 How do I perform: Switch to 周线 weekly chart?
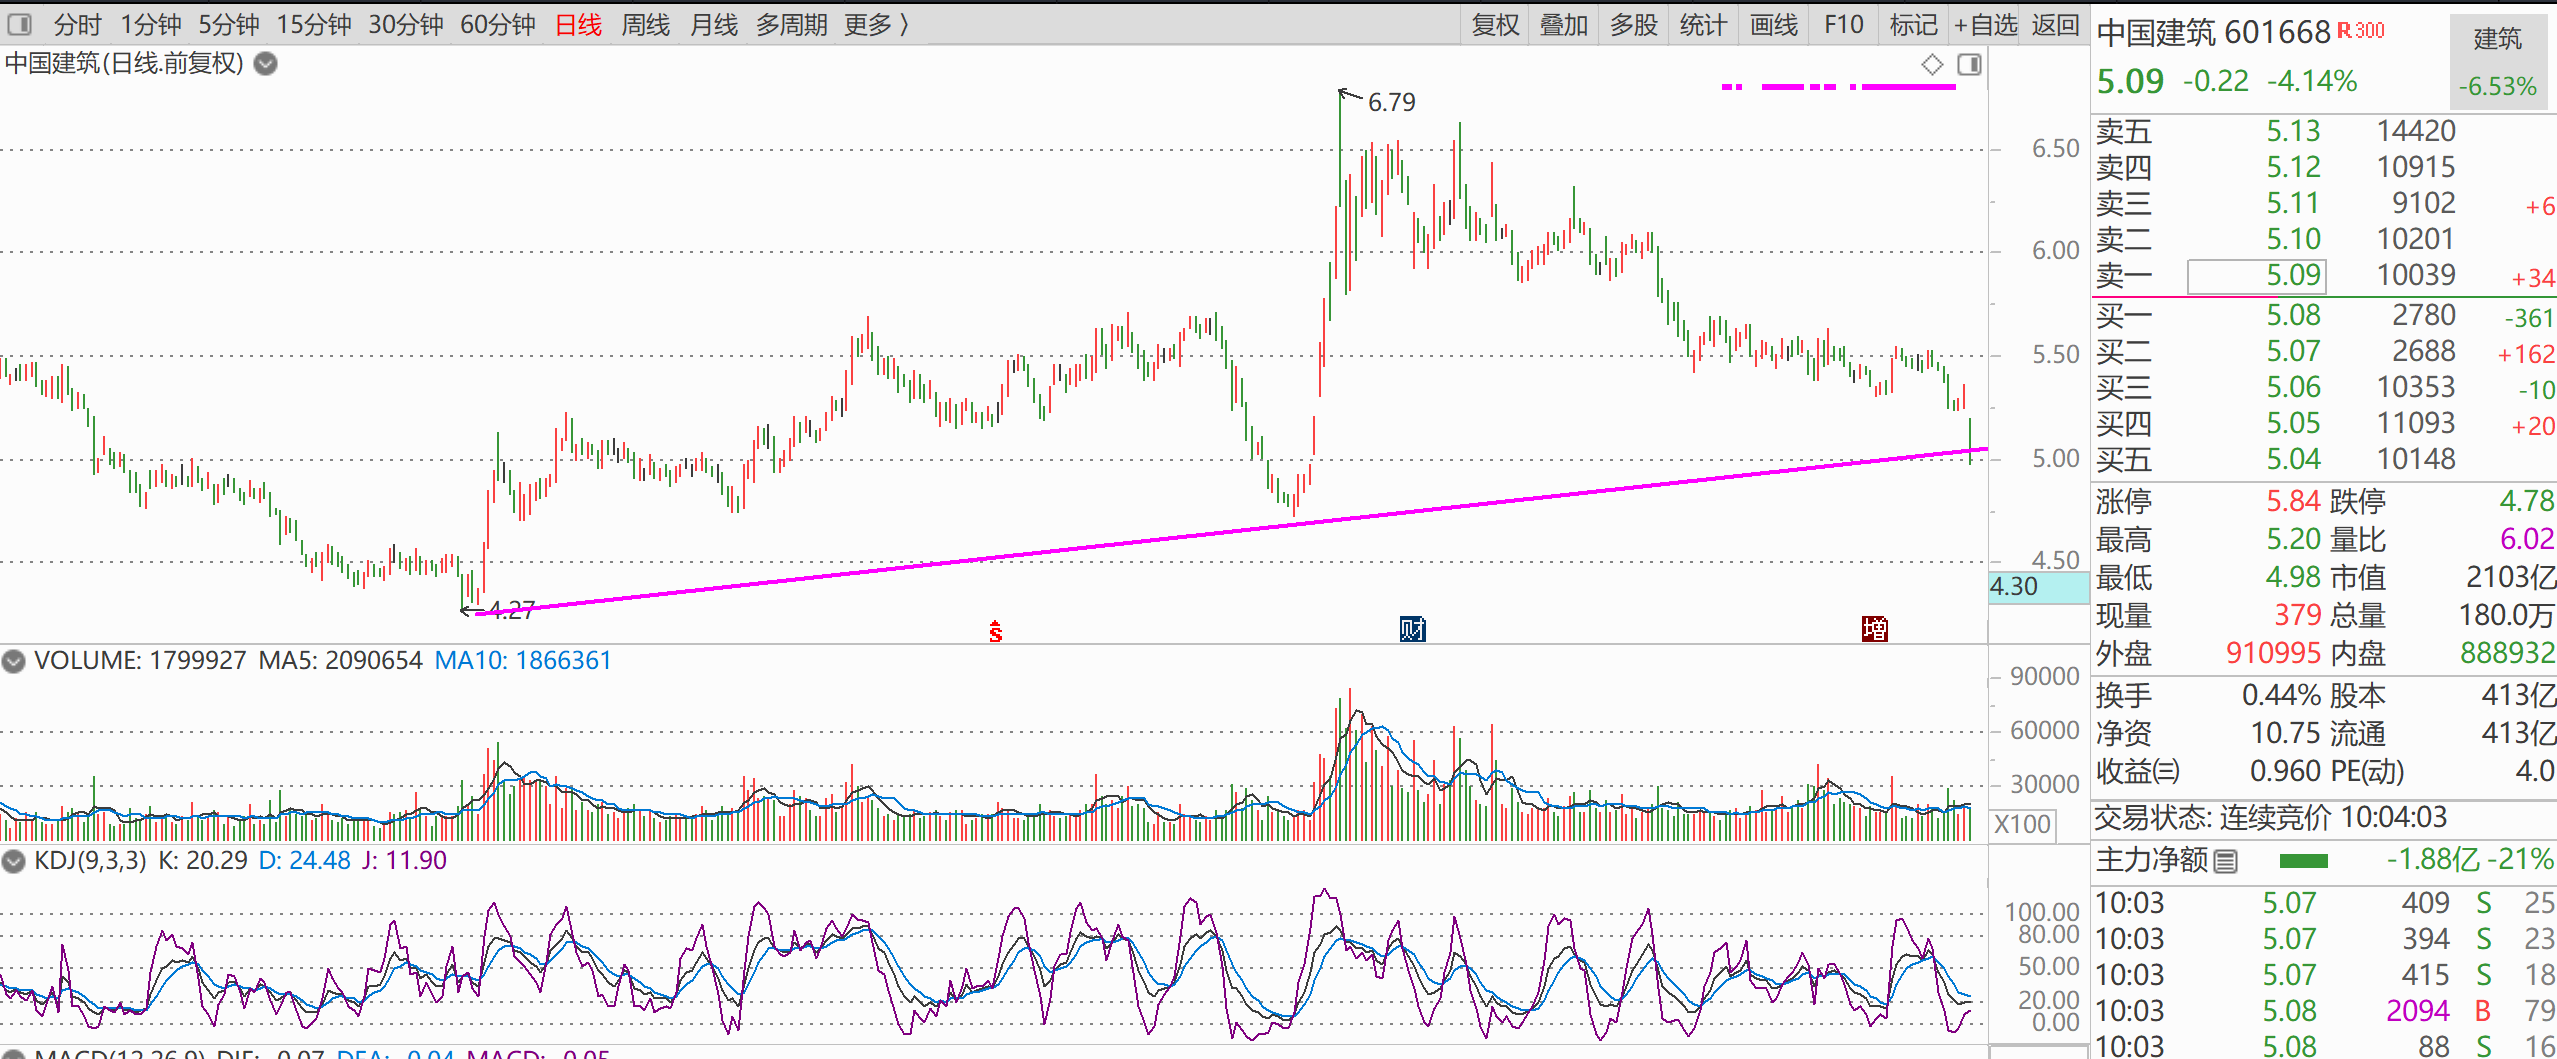pyautogui.click(x=646, y=24)
